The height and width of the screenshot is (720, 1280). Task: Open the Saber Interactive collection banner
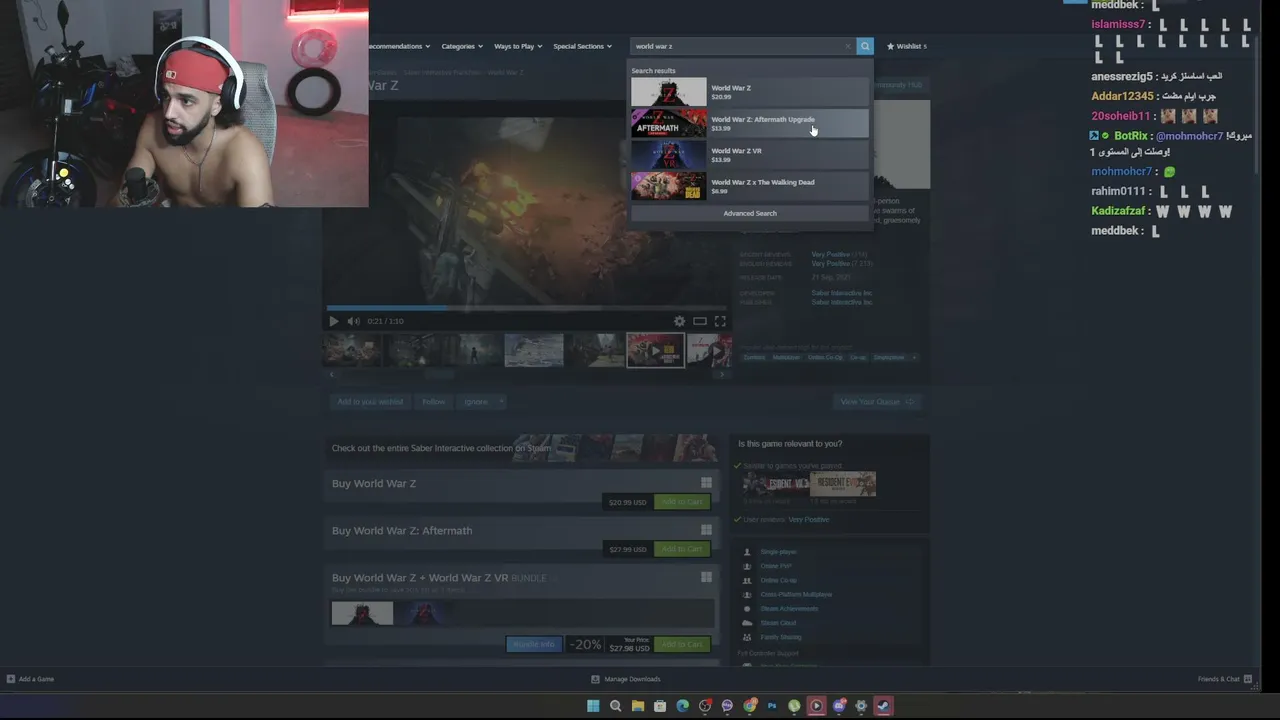pyautogui.click(x=521, y=448)
